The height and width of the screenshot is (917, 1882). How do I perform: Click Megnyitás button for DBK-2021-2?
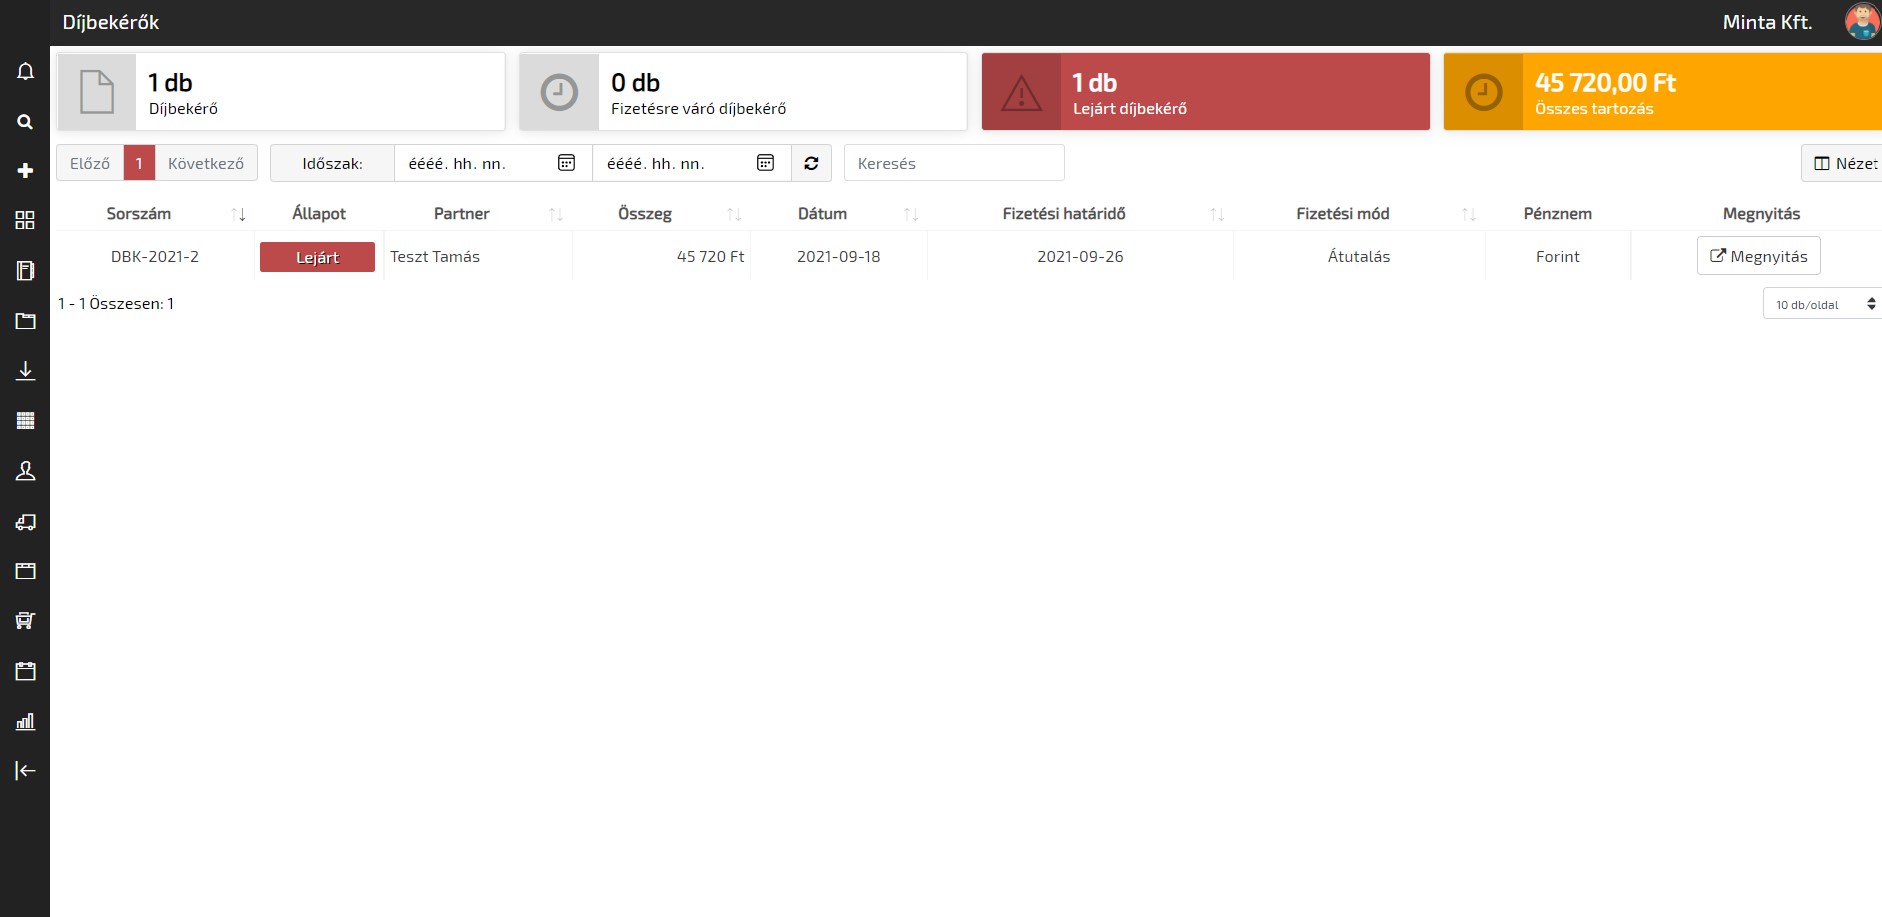pyautogui.click(x=1758, y=256)
